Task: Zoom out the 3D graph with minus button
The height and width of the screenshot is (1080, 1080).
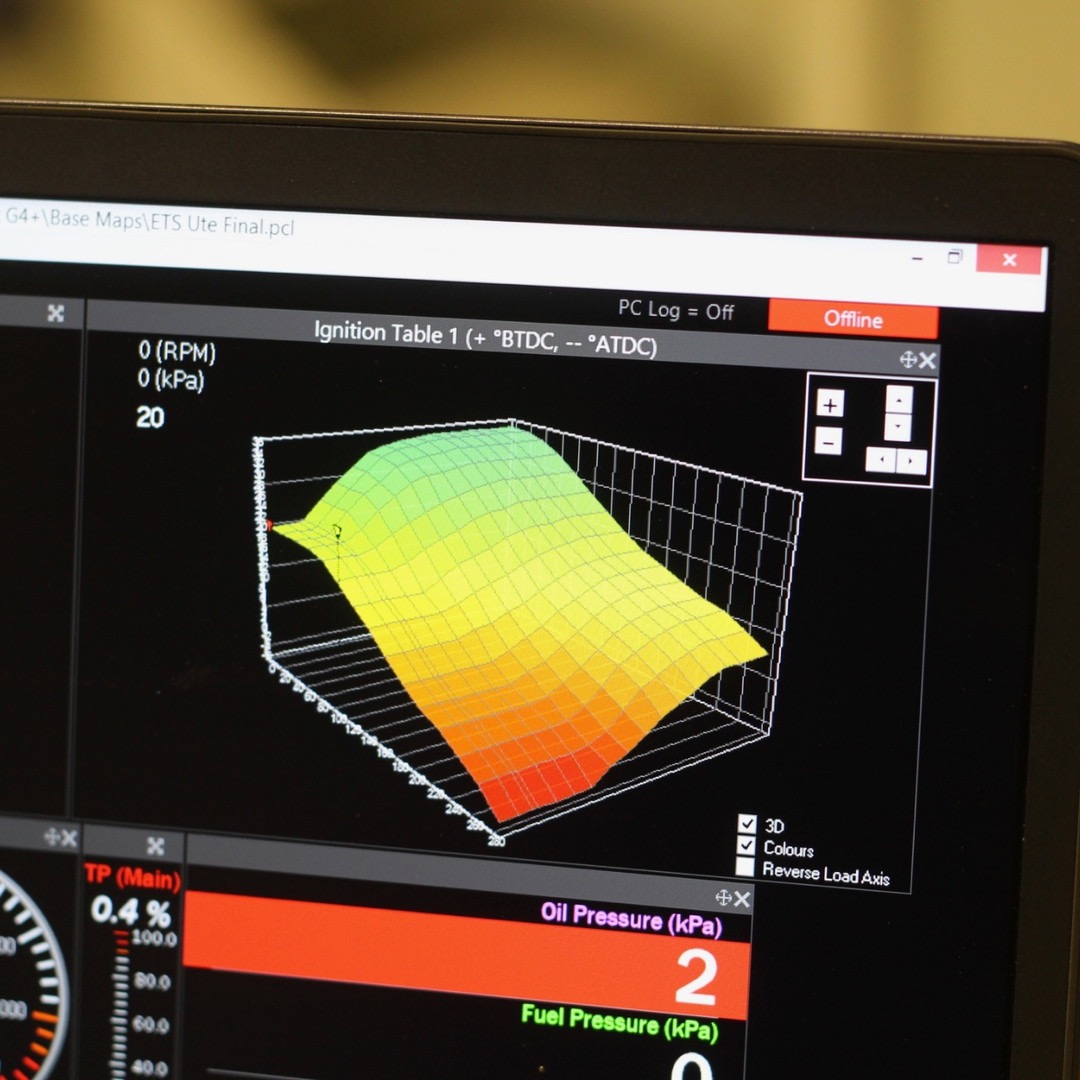Action: (x=828, y=441)
